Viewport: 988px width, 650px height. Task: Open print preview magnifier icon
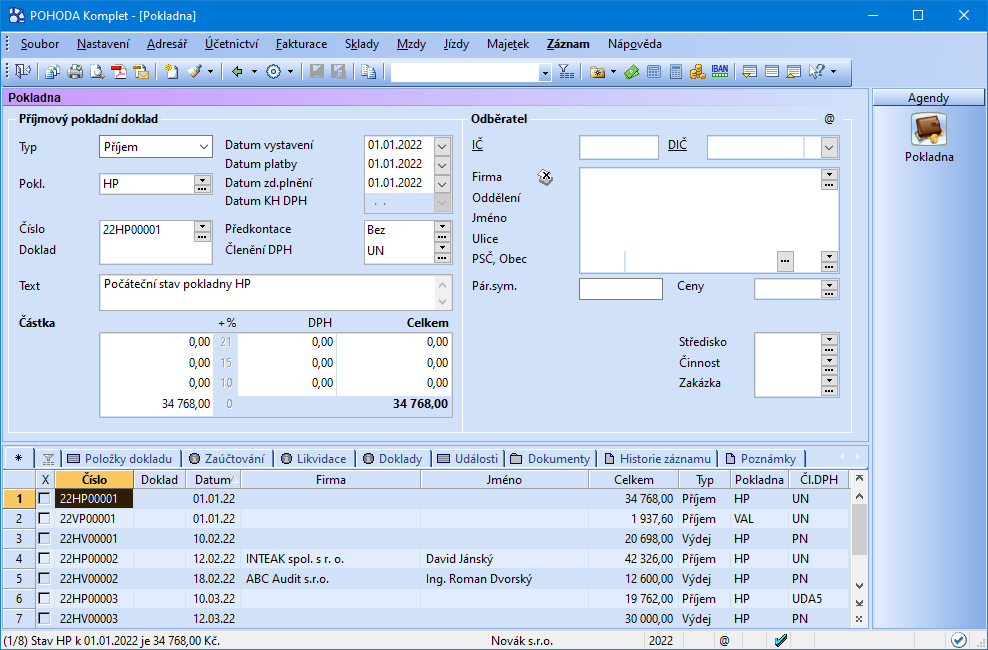97,72
